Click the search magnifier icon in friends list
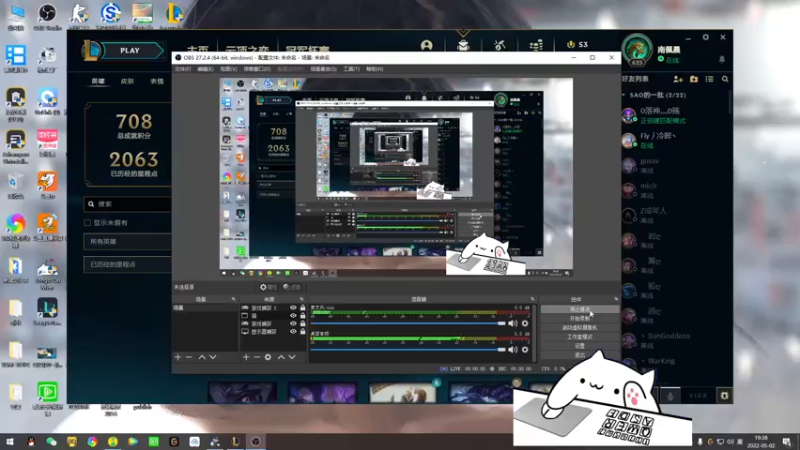Viewport: 800px width, 450px height. [725, 79]
